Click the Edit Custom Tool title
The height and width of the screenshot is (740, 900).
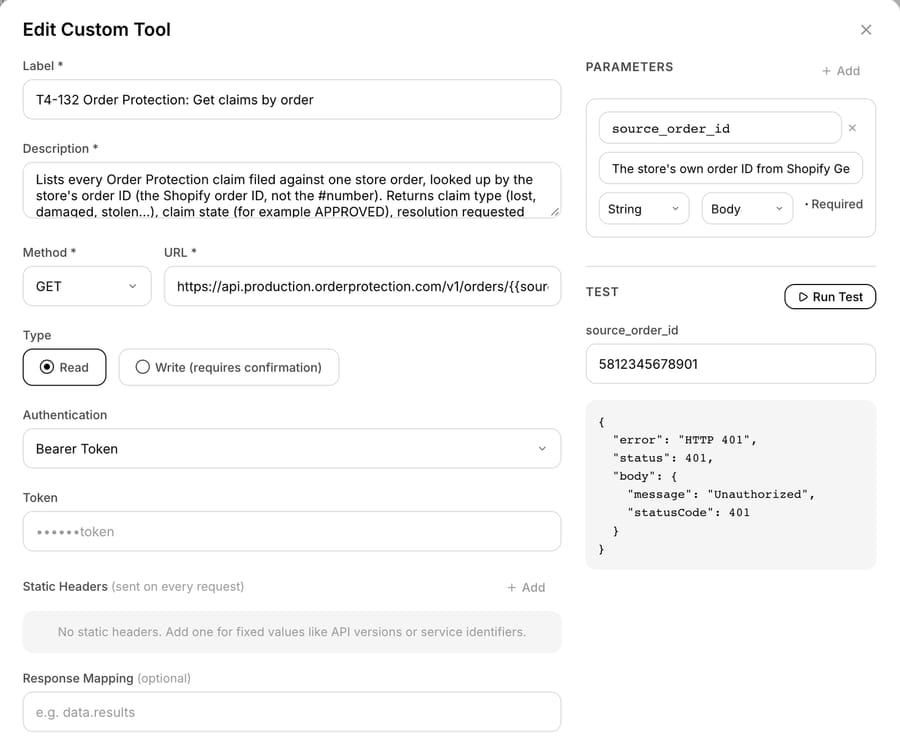(x=97, y=30)
